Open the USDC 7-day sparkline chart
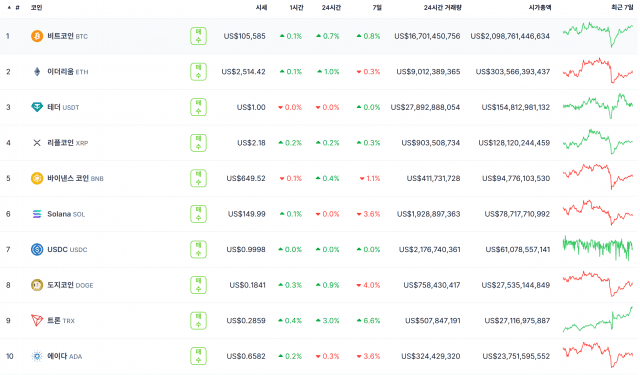Screen dimensions: 640x375 (598, 248)
